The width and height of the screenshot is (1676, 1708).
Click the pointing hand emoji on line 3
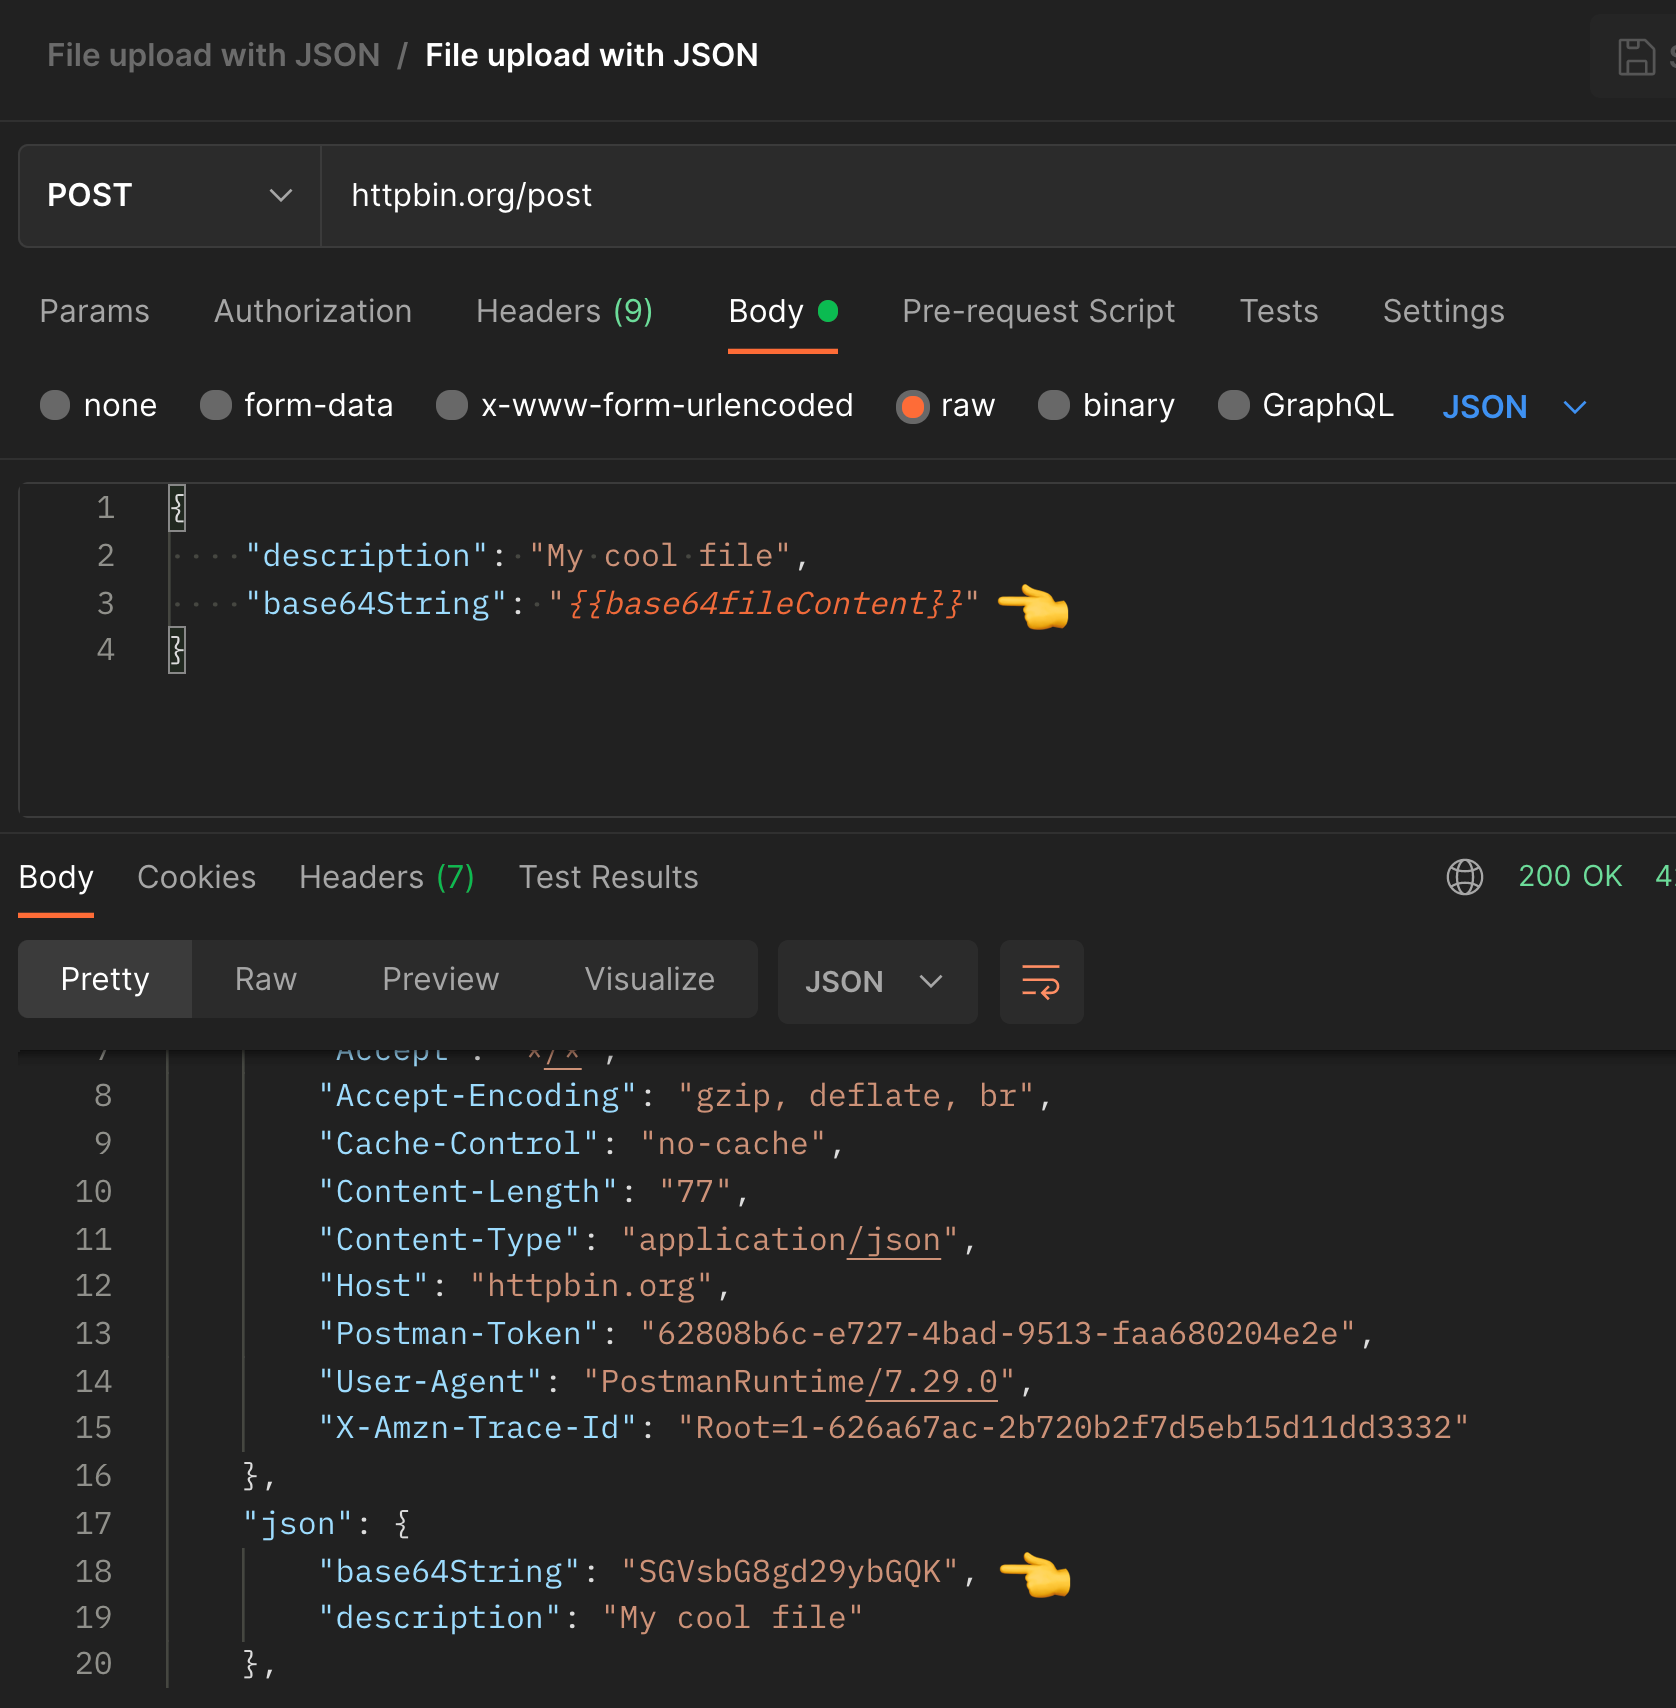coord(1034,606)
